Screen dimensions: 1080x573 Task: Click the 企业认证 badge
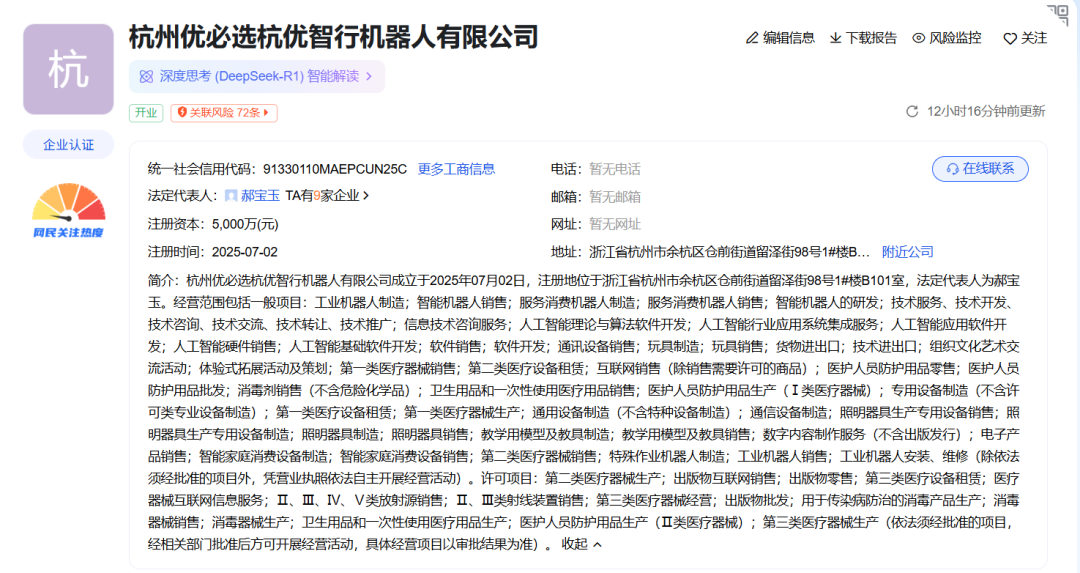pyautogui.click(x=68, y=145)
